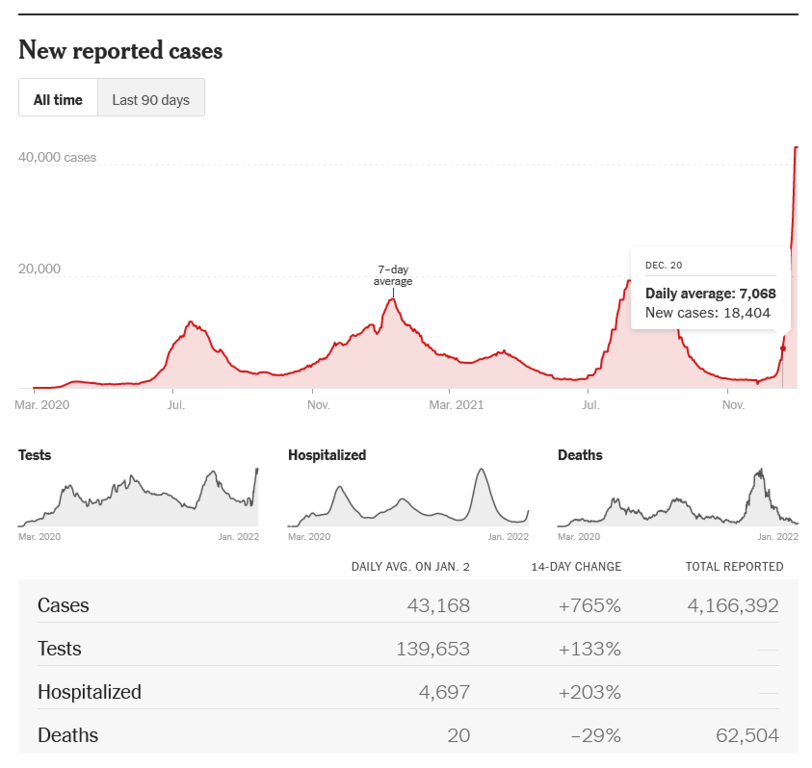This screenshot has width=812, height=768.
Task: Click the Daily Avg. on Jan. 2 header
Action: [410, 566]
